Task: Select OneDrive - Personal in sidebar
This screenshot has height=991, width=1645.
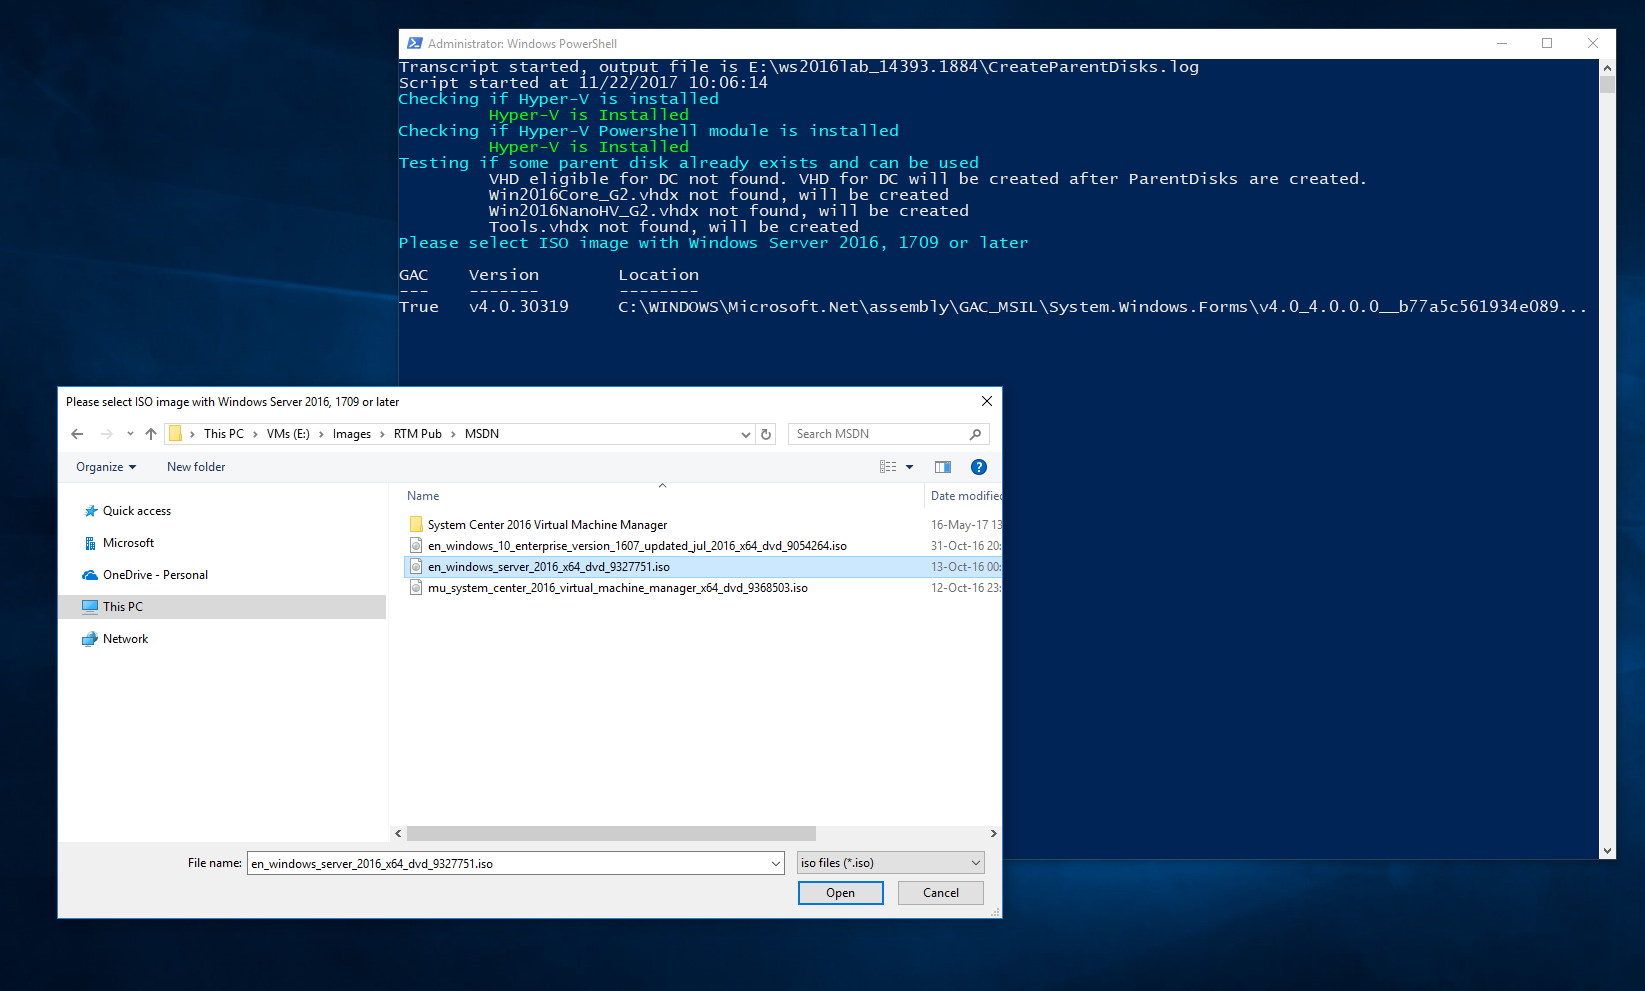Action: coord(155,575)
